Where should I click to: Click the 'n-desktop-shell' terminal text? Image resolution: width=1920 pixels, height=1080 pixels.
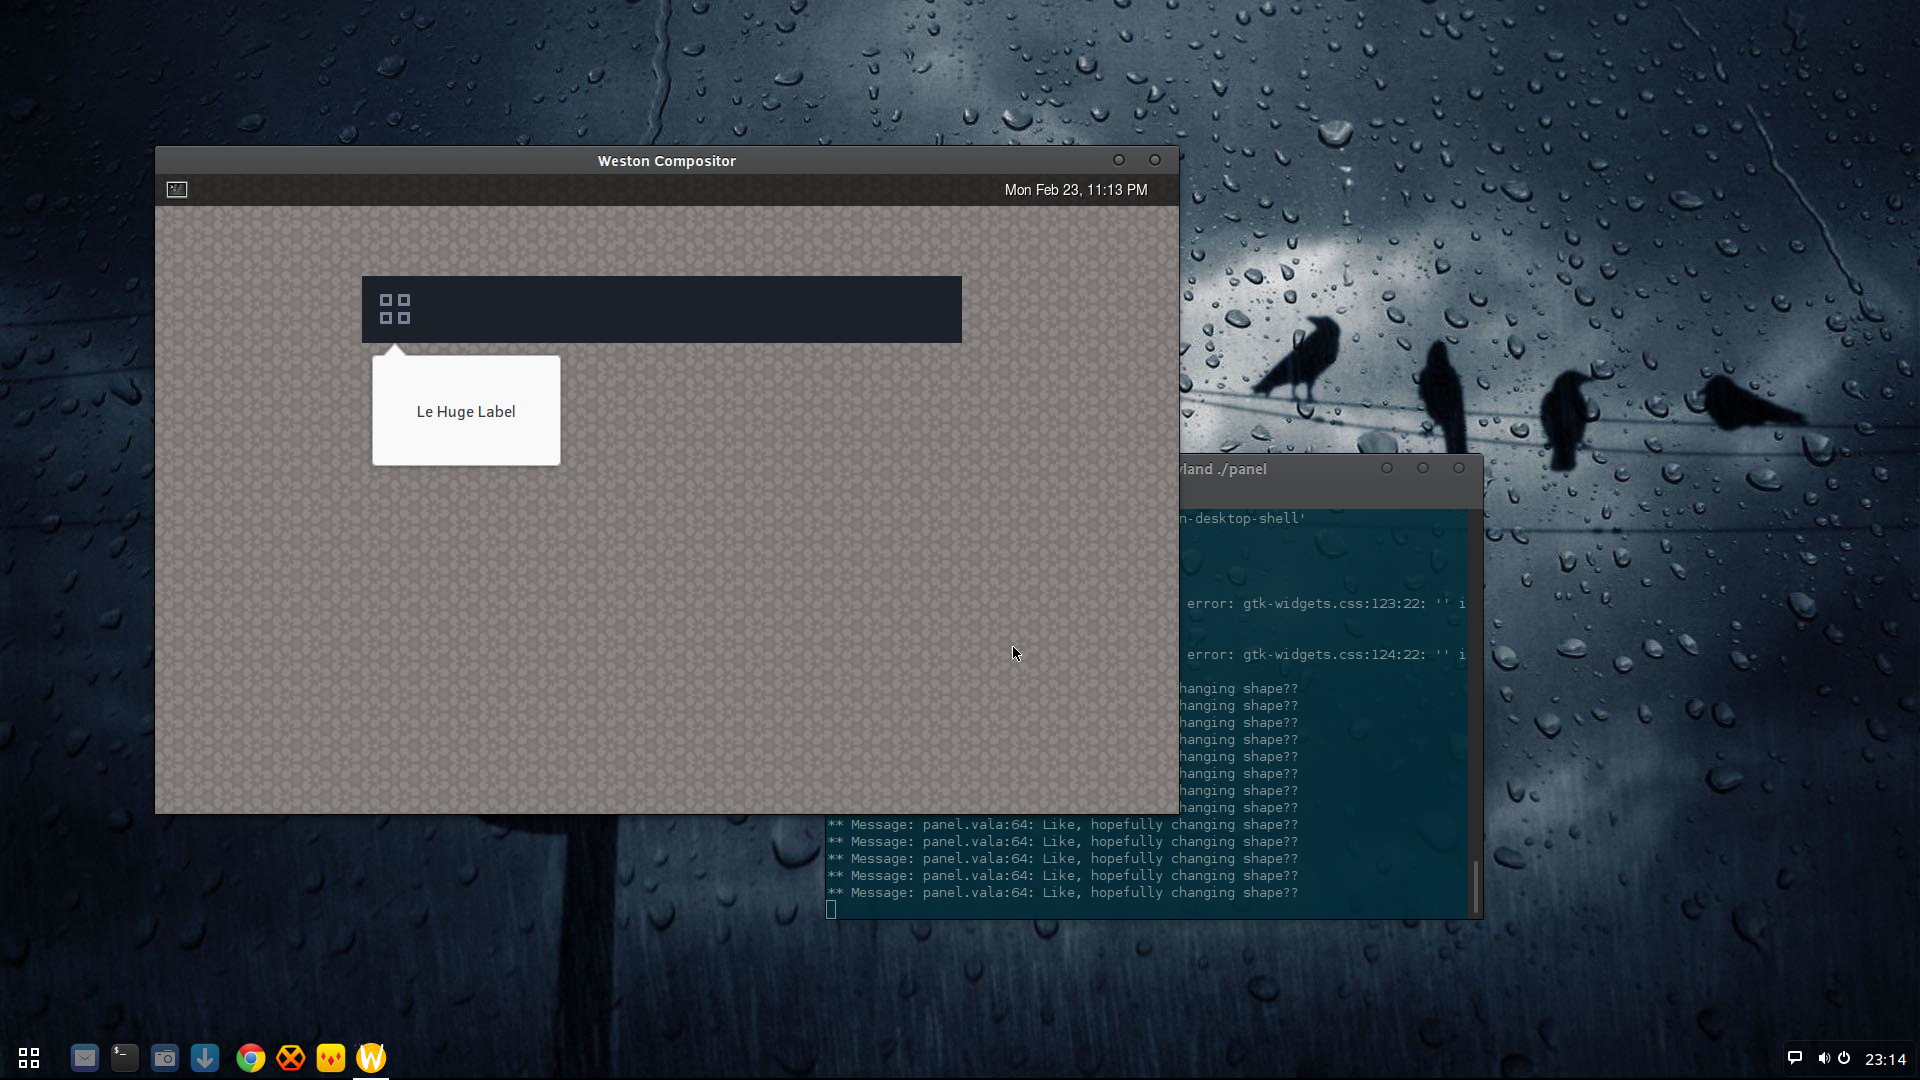coord(1243,519)
